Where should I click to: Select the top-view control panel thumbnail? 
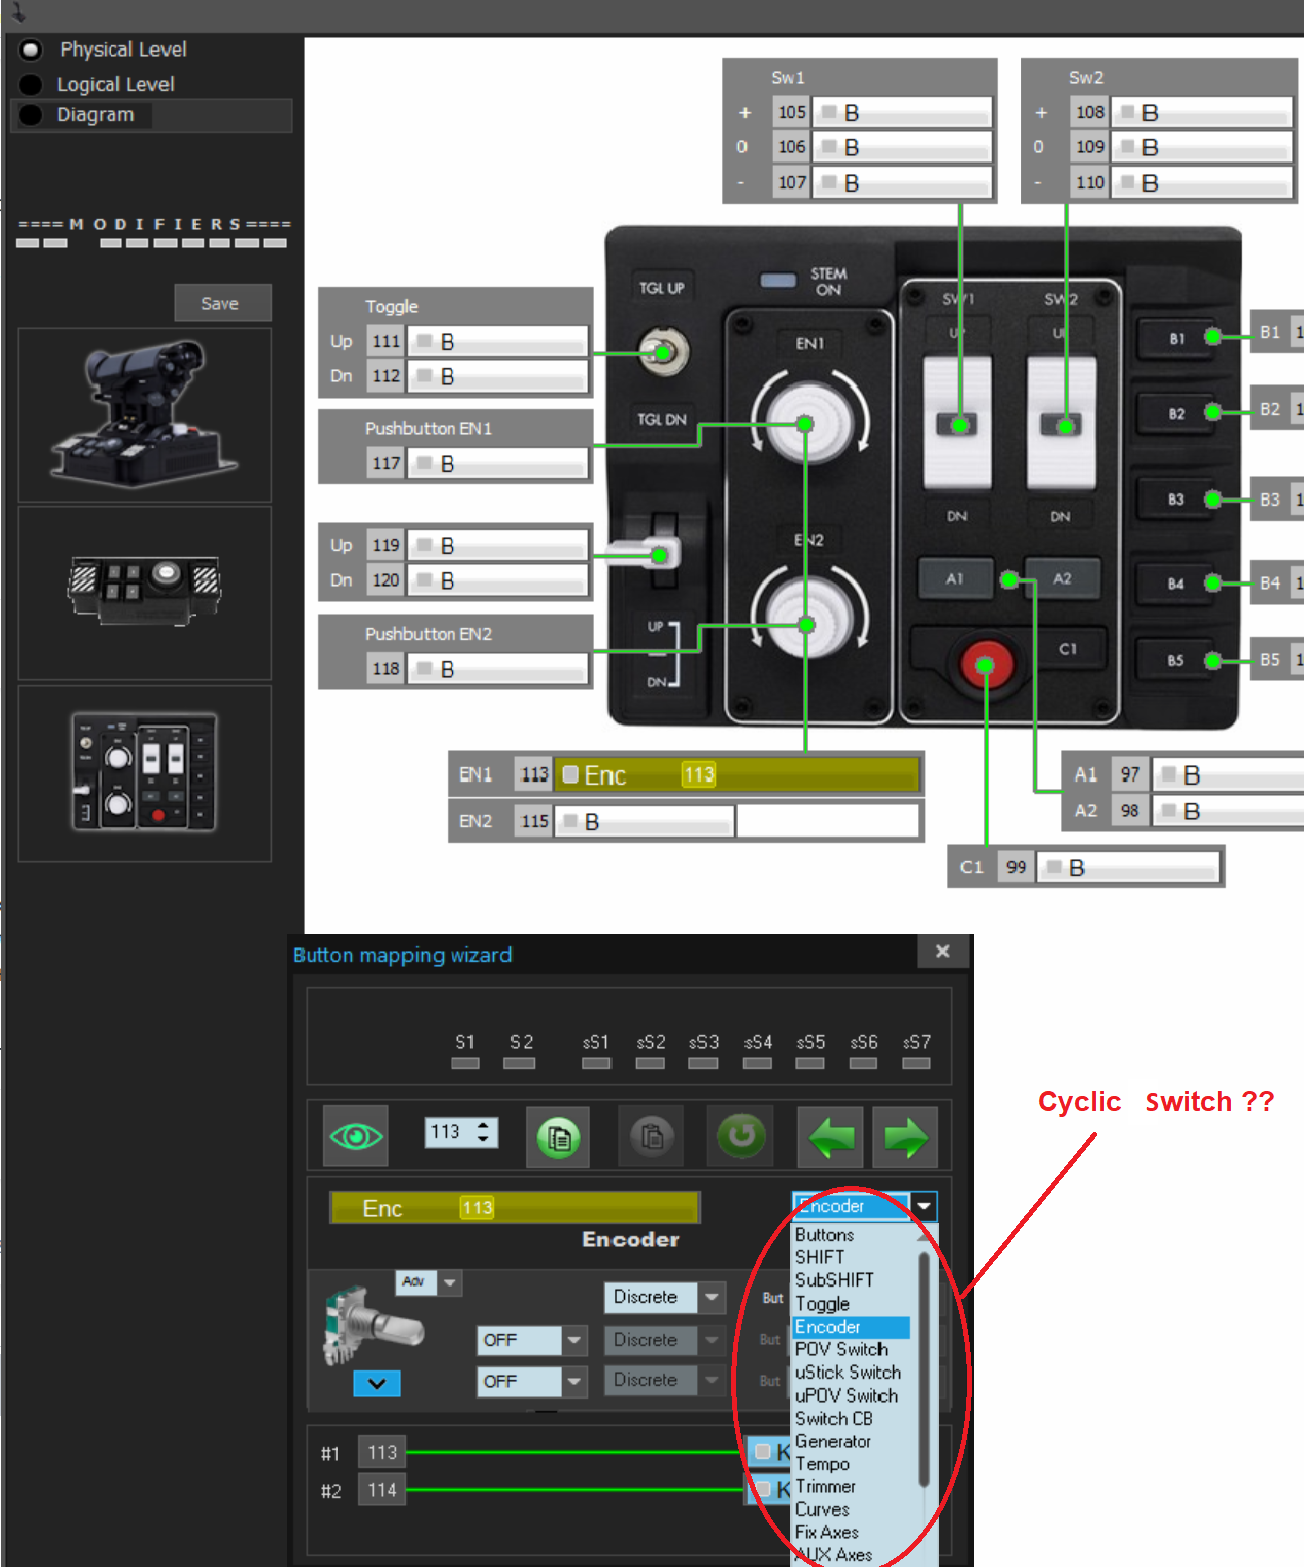[145, 773]
